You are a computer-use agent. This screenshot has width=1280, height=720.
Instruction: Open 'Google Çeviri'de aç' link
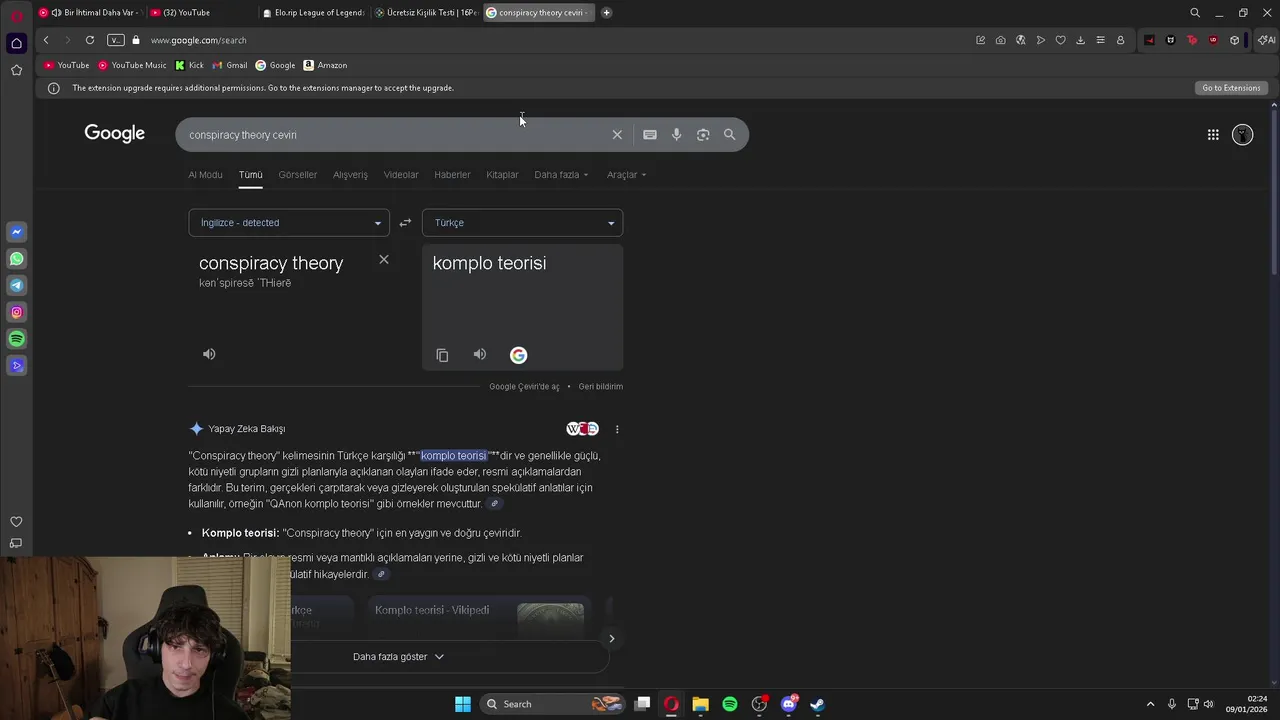[524, 387]
